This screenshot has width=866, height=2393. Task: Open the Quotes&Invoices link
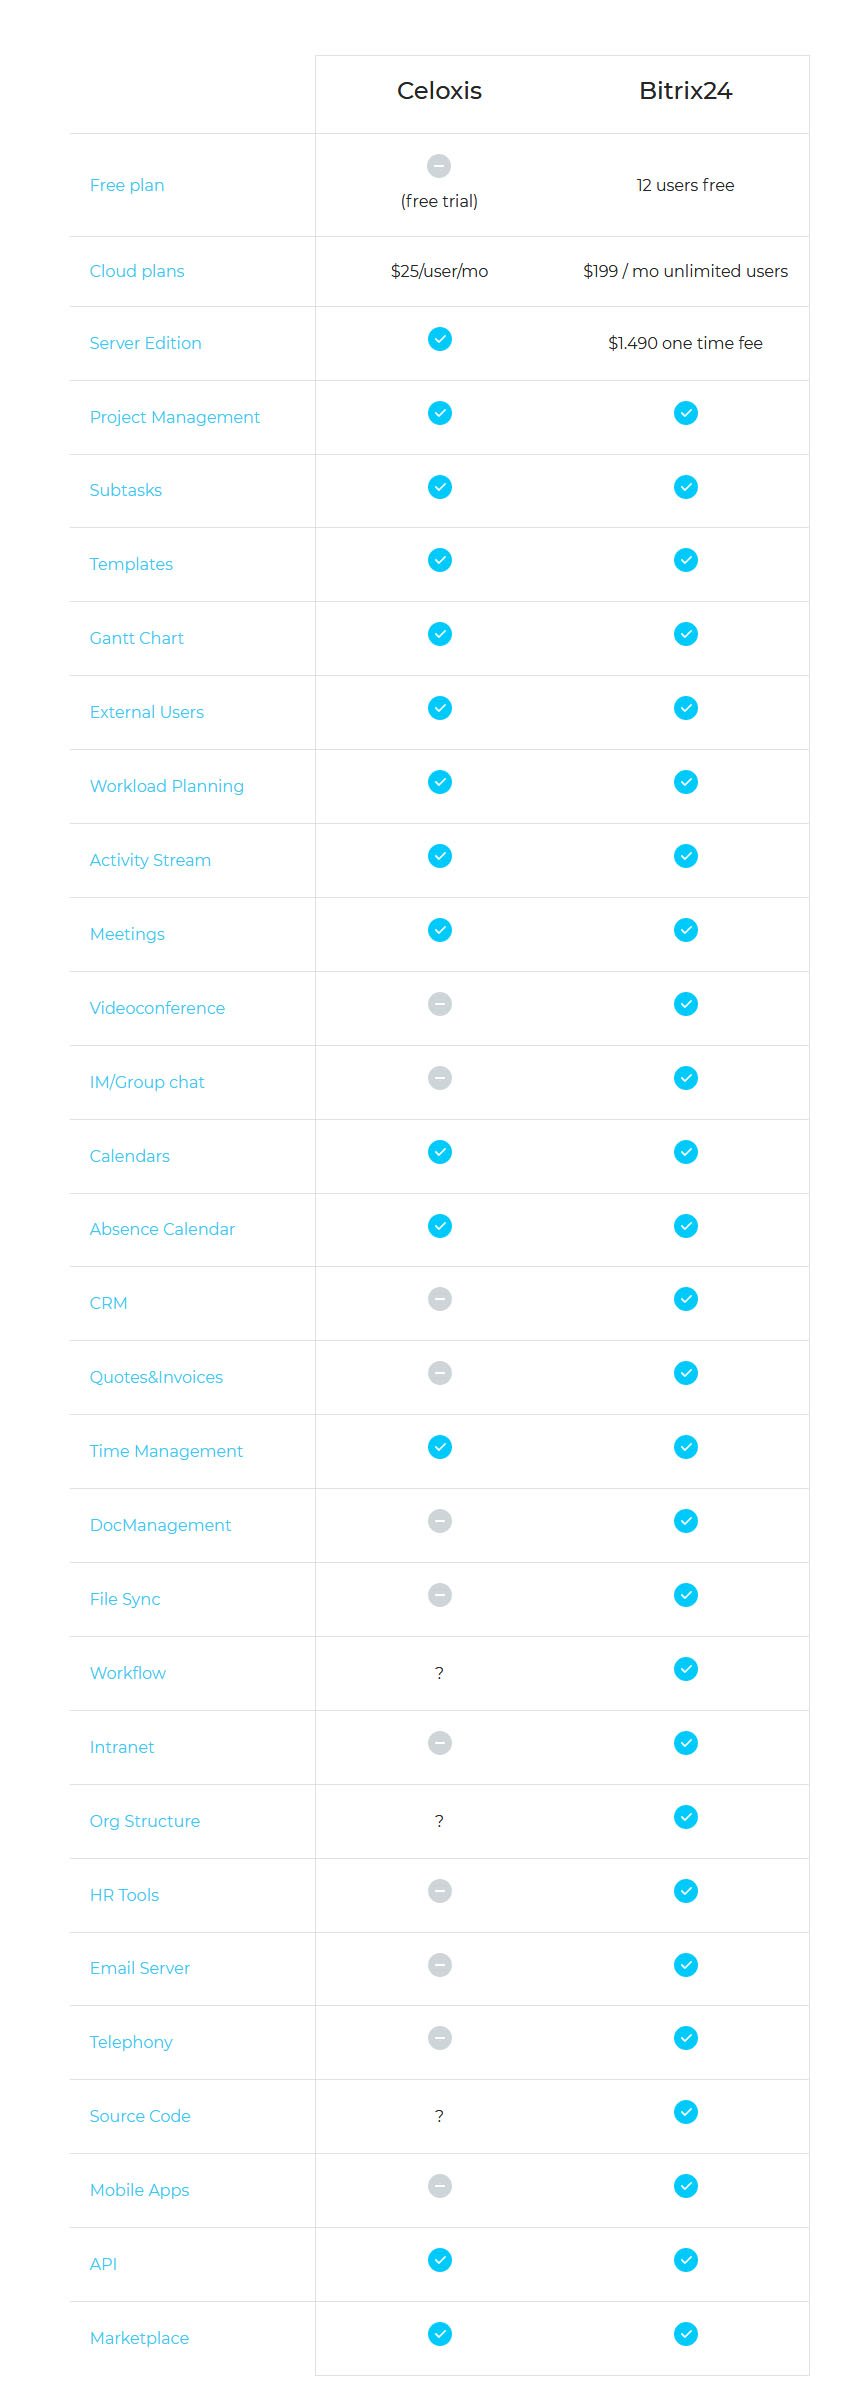[156, 1377]
